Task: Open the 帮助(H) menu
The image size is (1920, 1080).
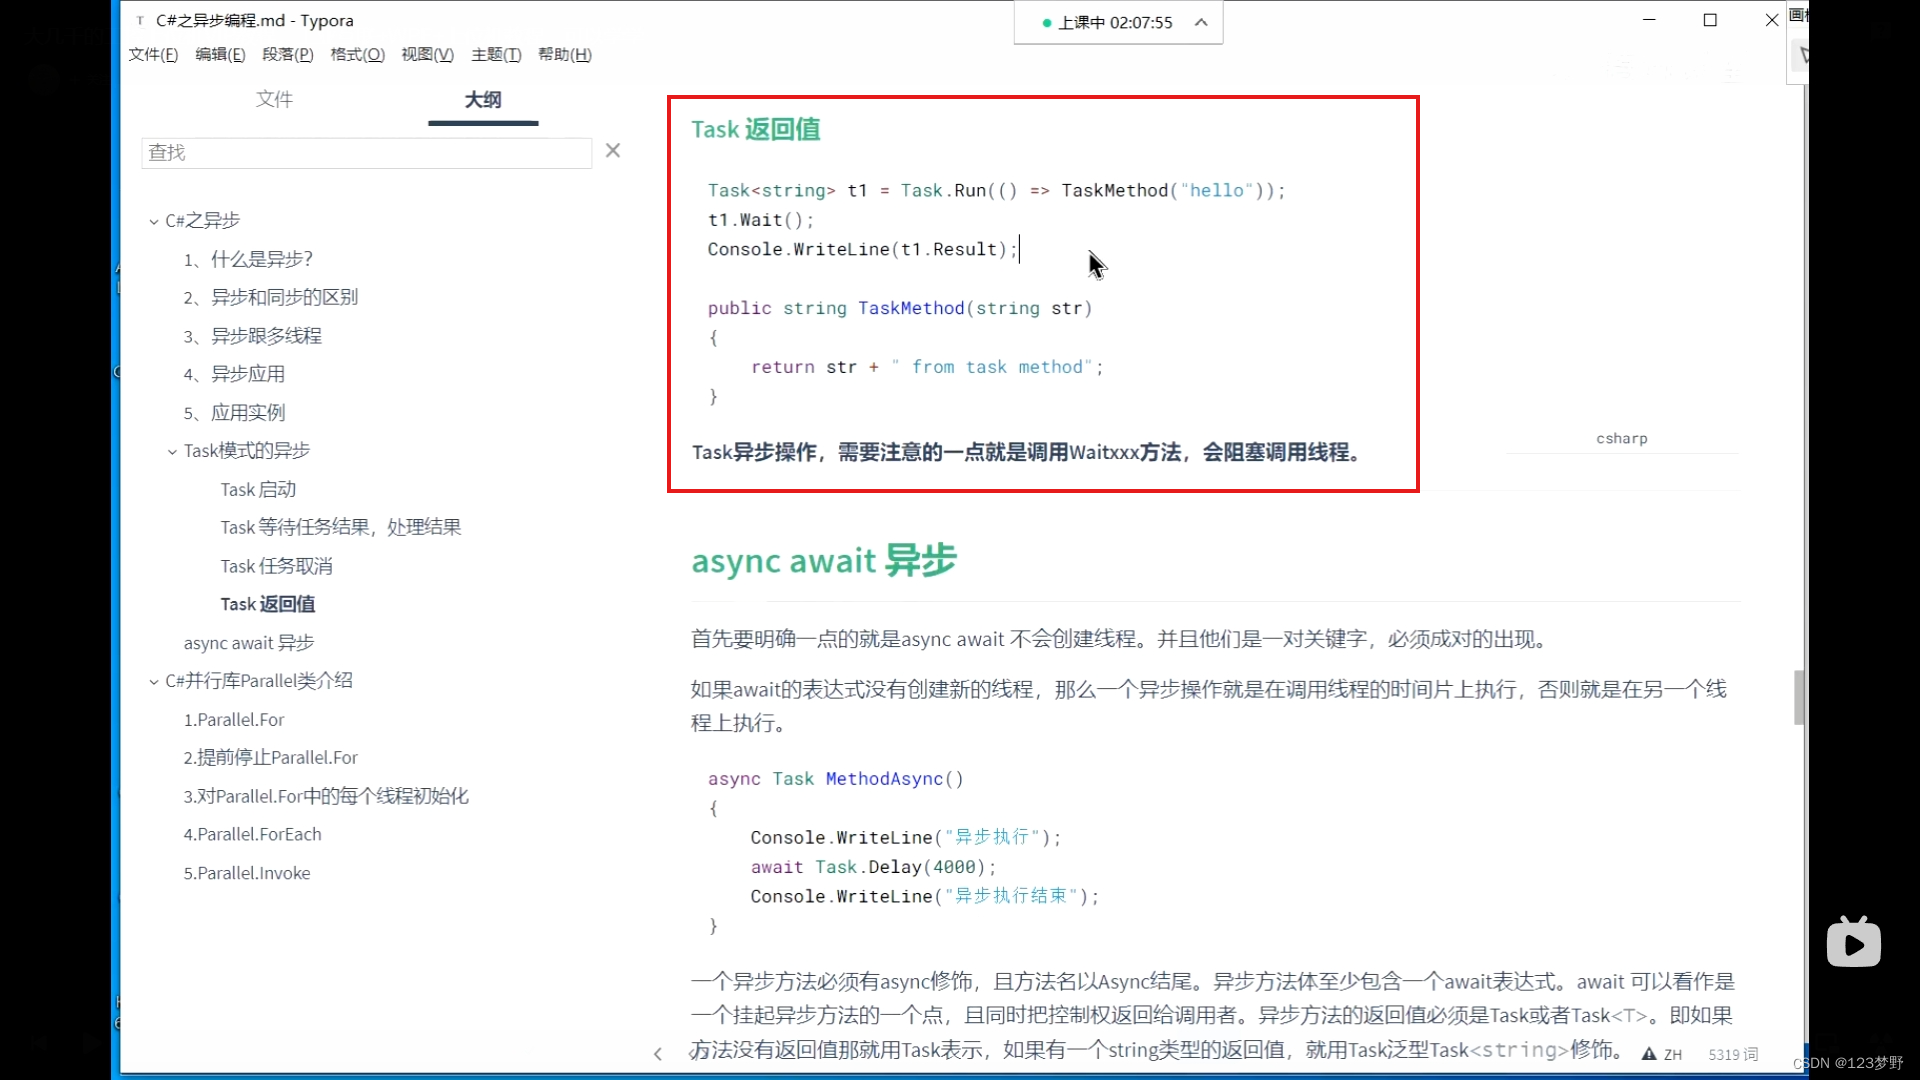Action: point(565,54)
